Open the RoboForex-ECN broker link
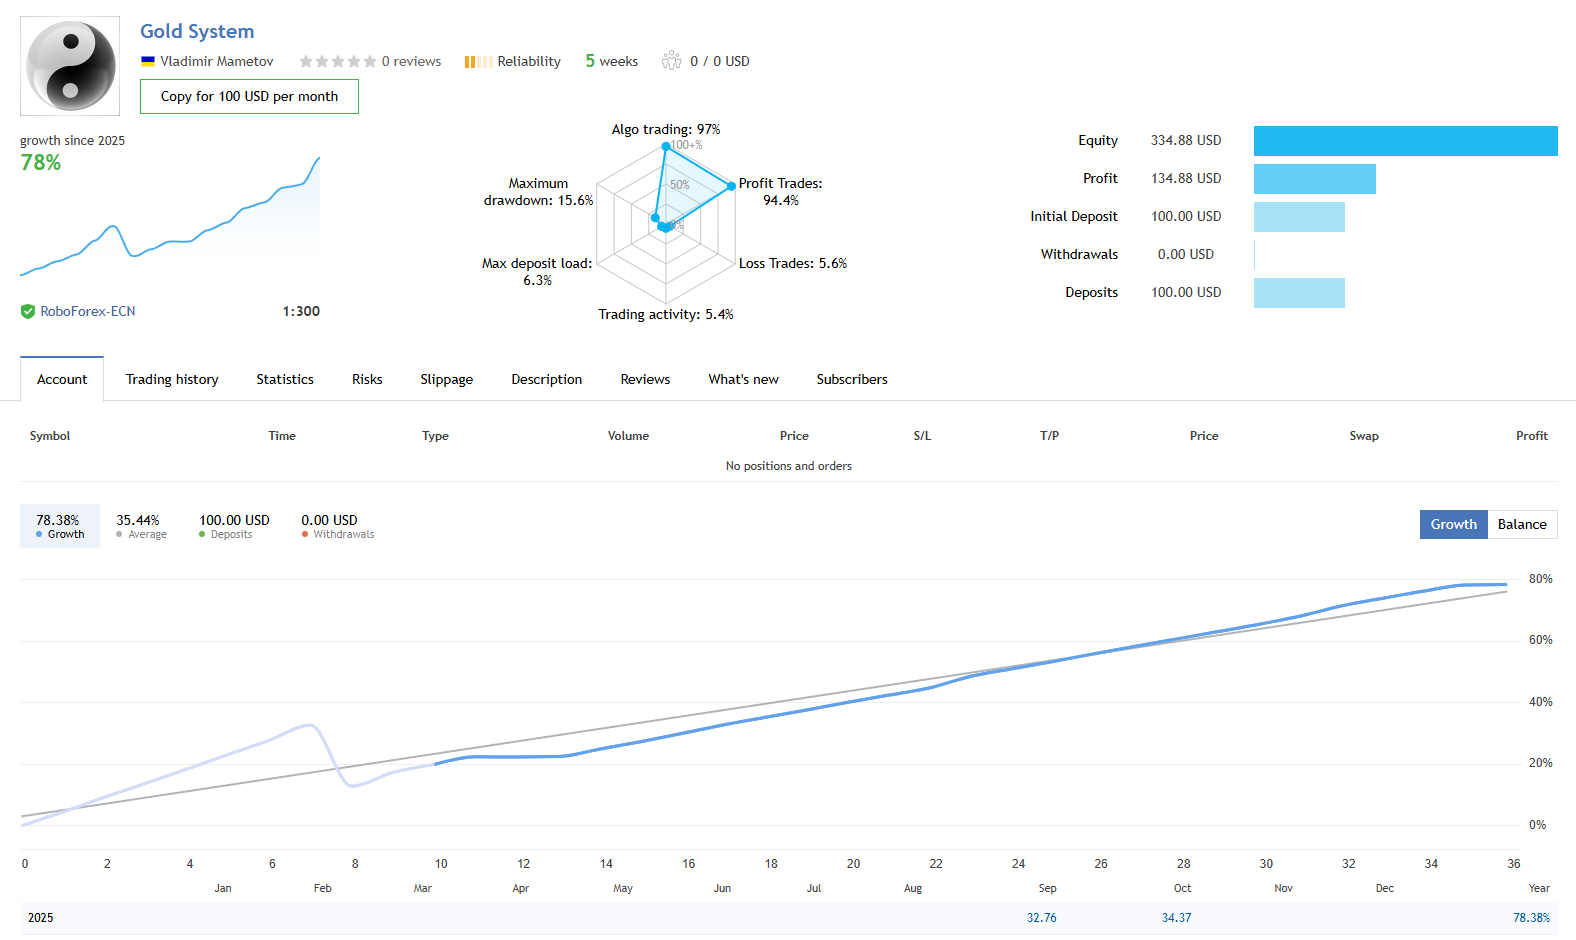Screen dimensions: 1576x940 88,312
